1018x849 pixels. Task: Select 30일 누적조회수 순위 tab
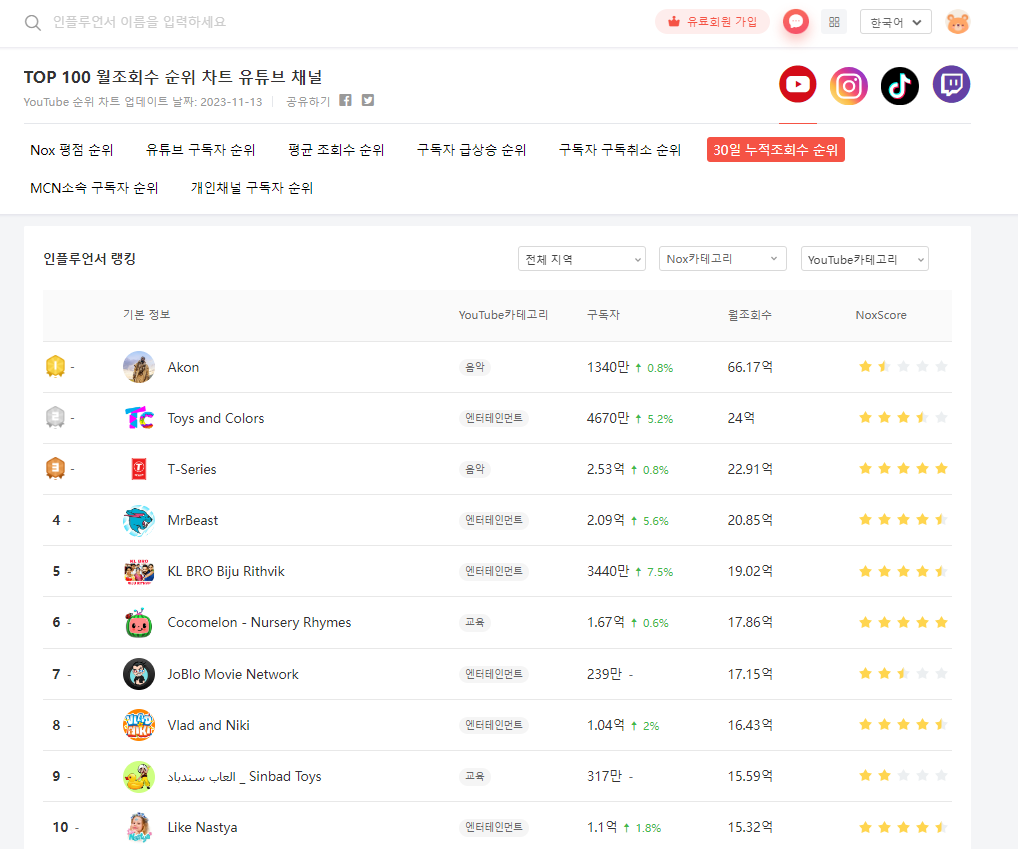pos(775,150)
